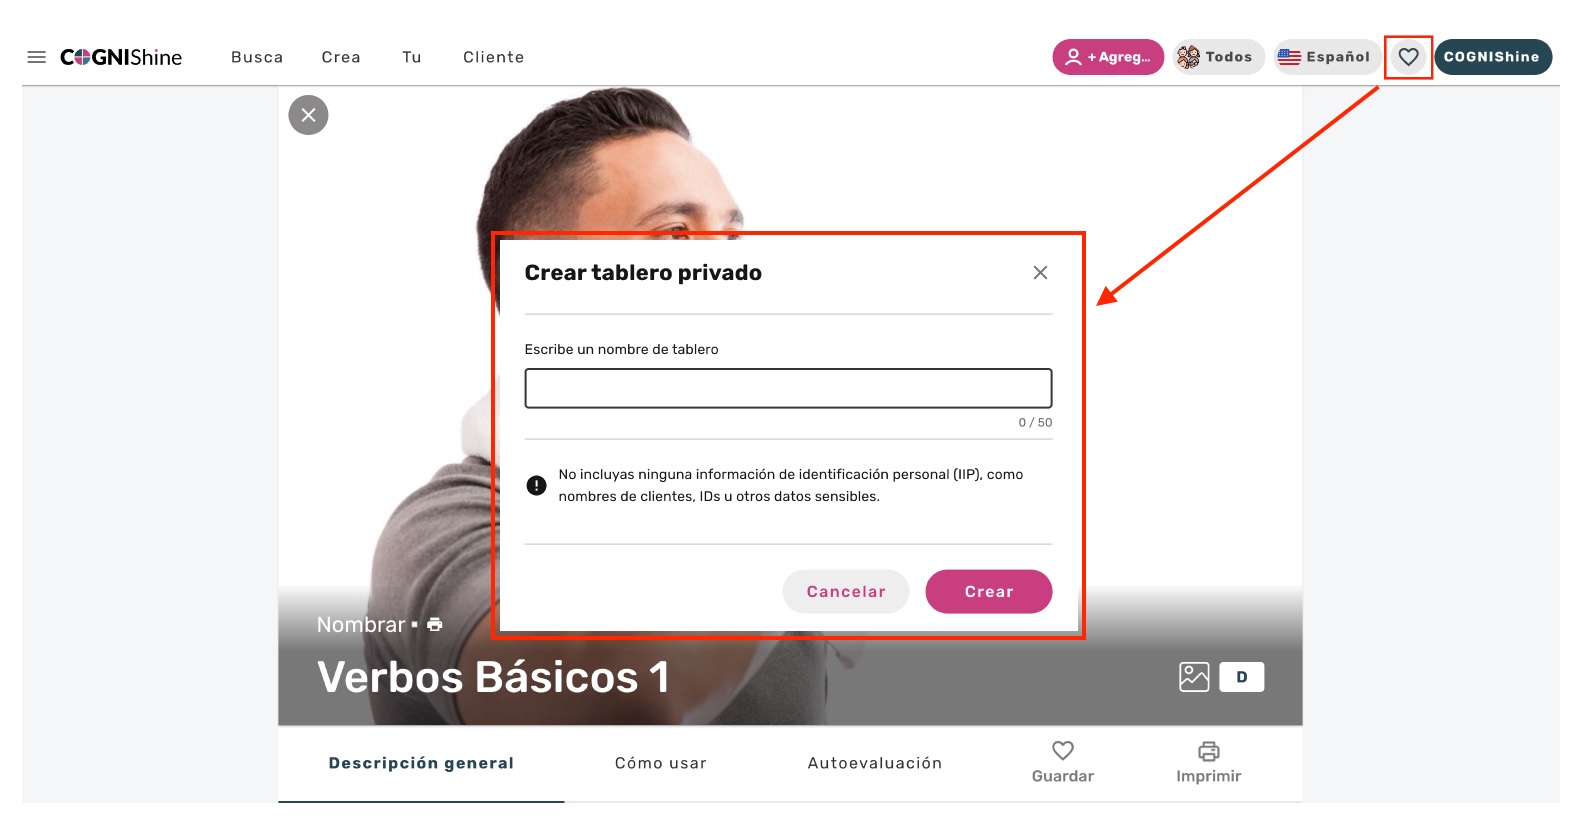Click the D badge icon
The height and width of the screenshot is (821, 1579).
coord(1241,677)
